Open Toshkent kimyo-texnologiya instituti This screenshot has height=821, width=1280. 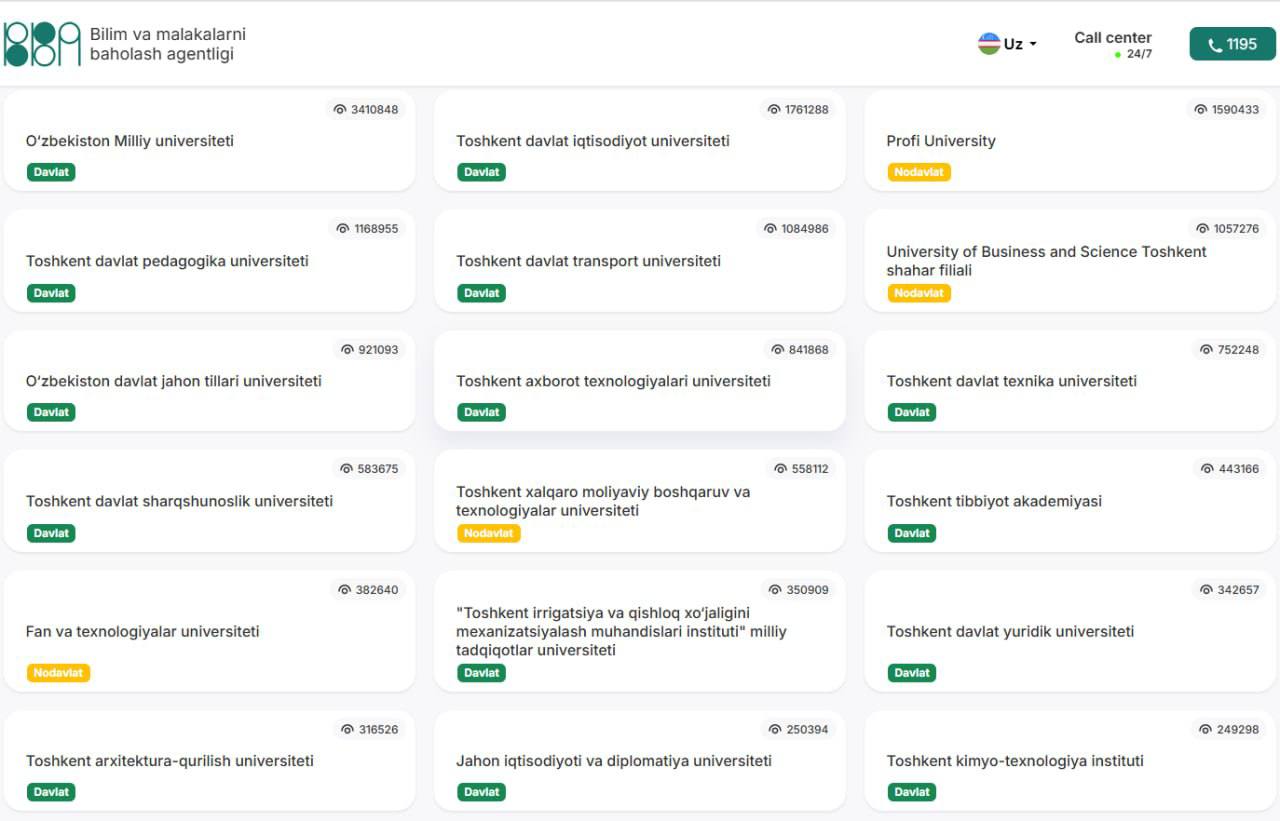coord(1070,760)
